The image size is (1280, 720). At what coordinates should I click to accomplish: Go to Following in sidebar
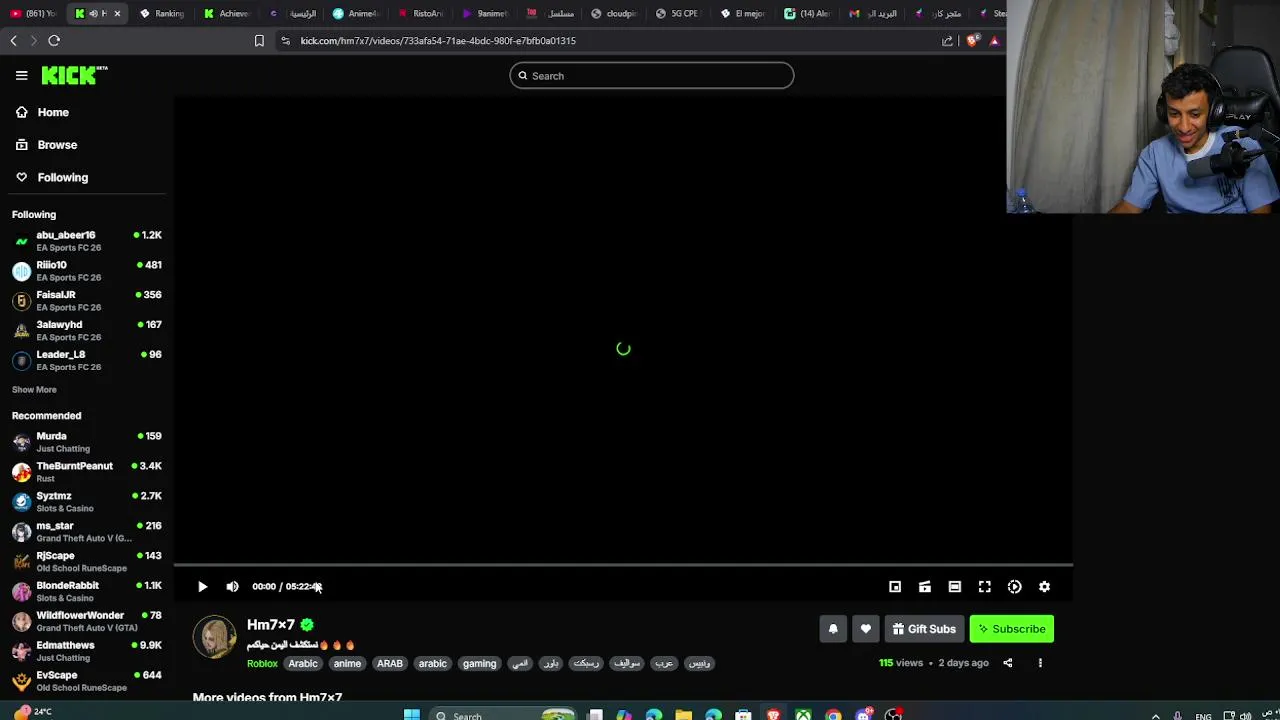tap(63, 177)
